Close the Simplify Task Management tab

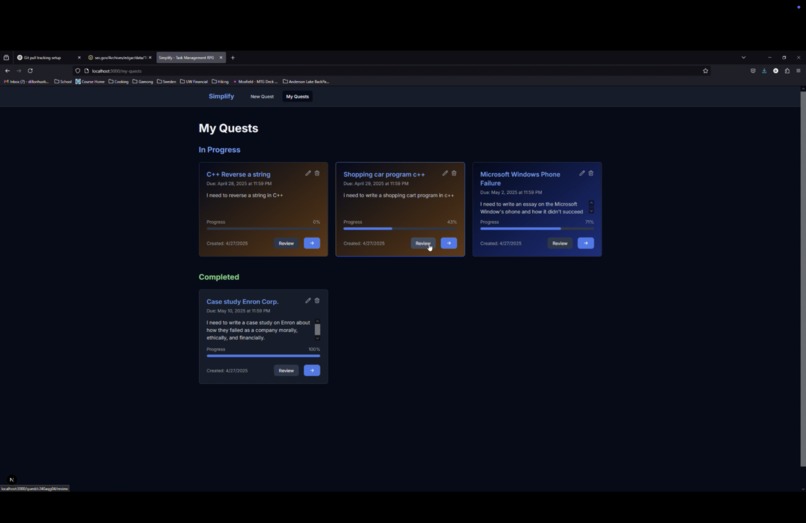(221, 58)
